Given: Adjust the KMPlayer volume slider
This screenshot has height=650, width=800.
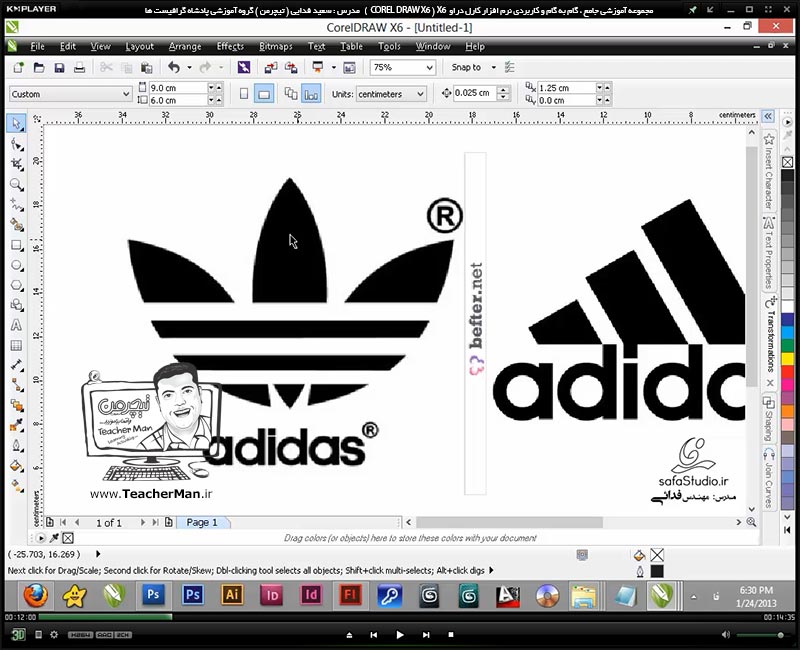Looking at the screenshot, I should 760,635.
